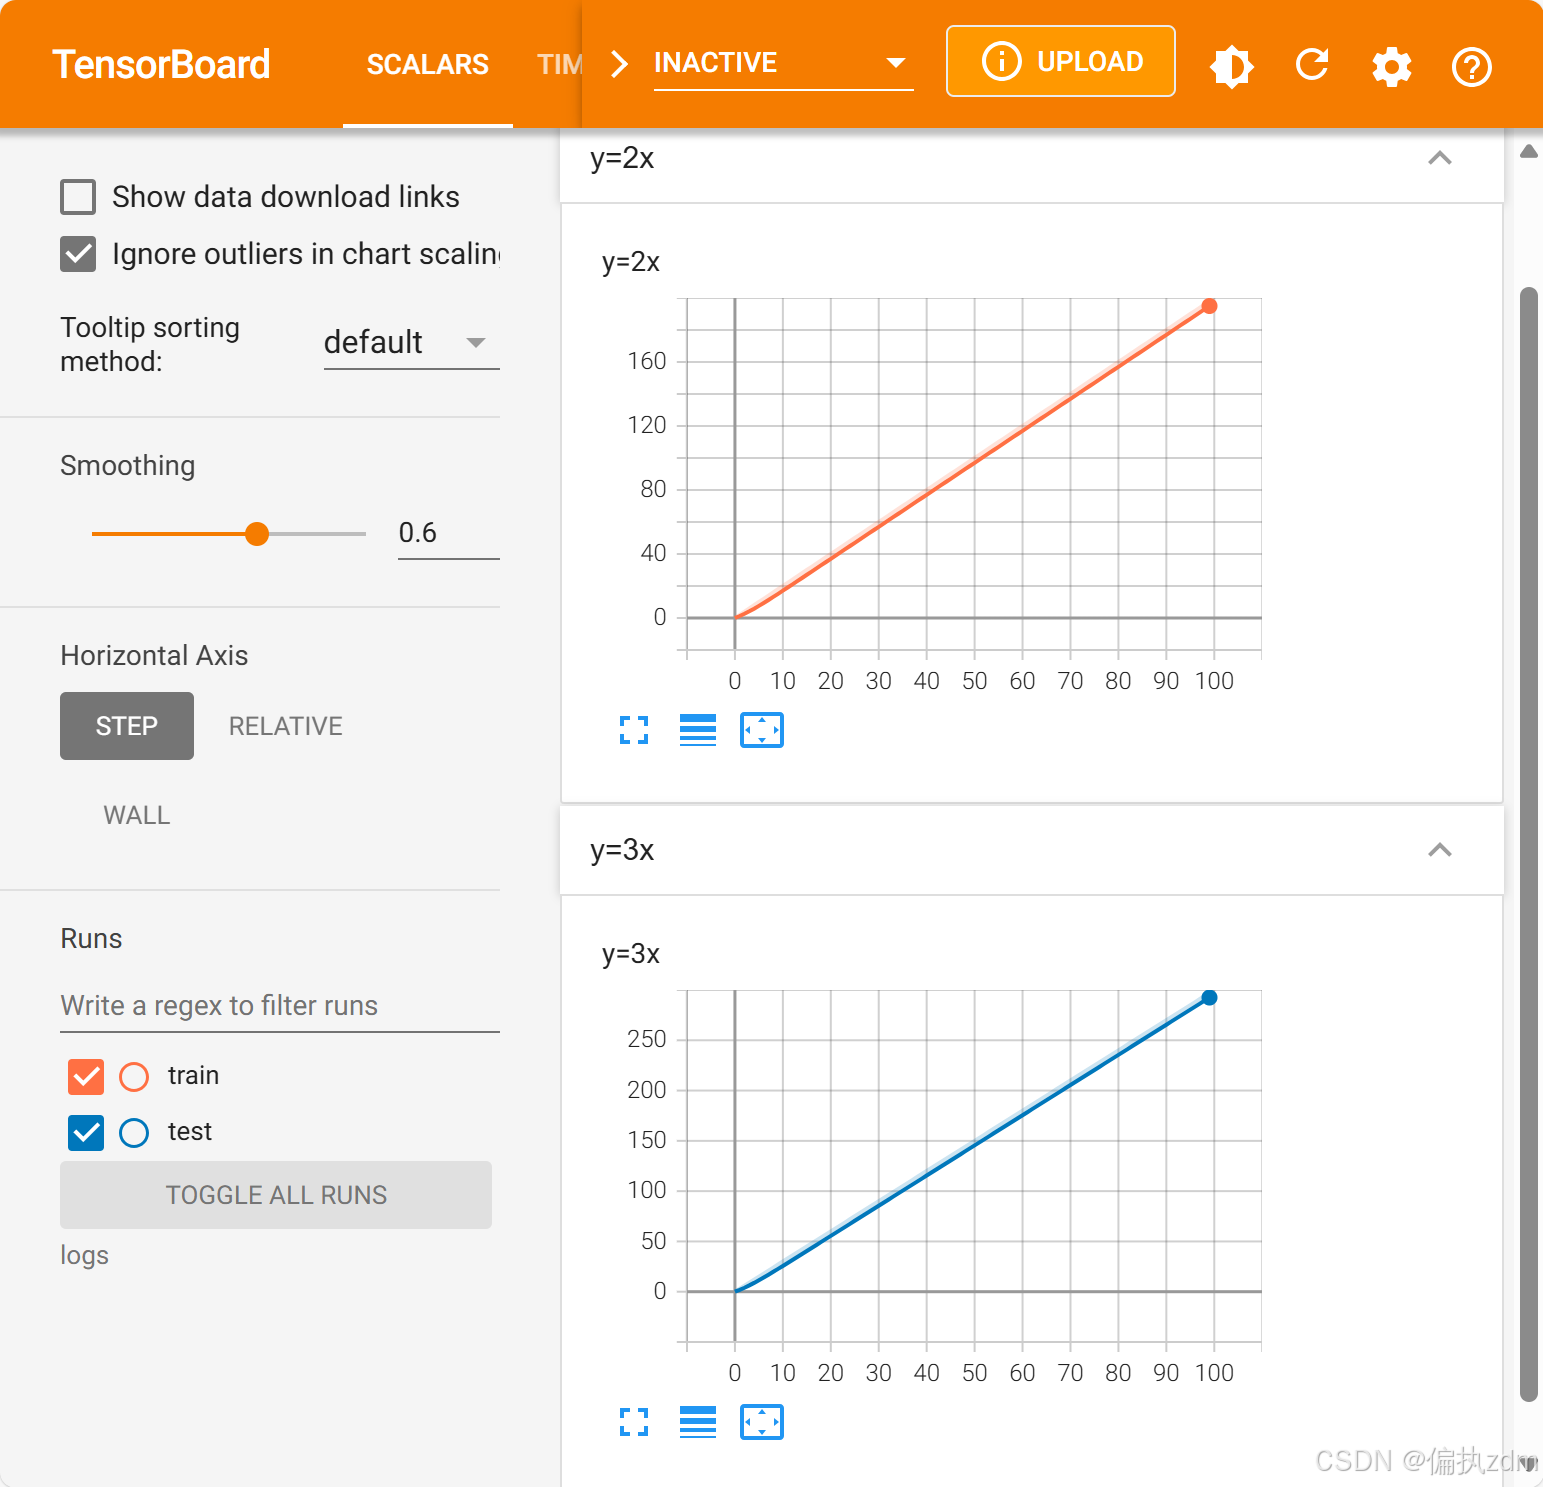This screenshot has width=1543, height=1487.
Task: Open the partially hidden TIME SERIES tab
Action: 560,65
